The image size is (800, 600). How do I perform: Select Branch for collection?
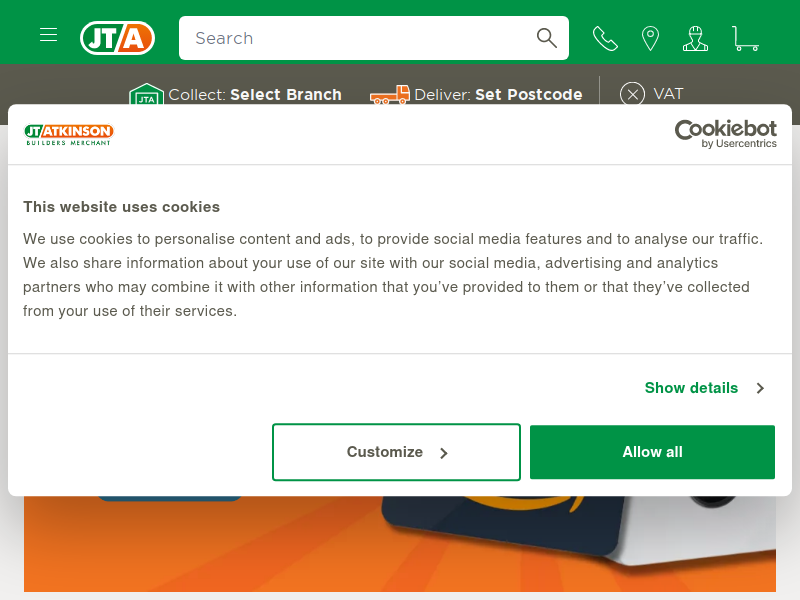(x=286, y=94)
